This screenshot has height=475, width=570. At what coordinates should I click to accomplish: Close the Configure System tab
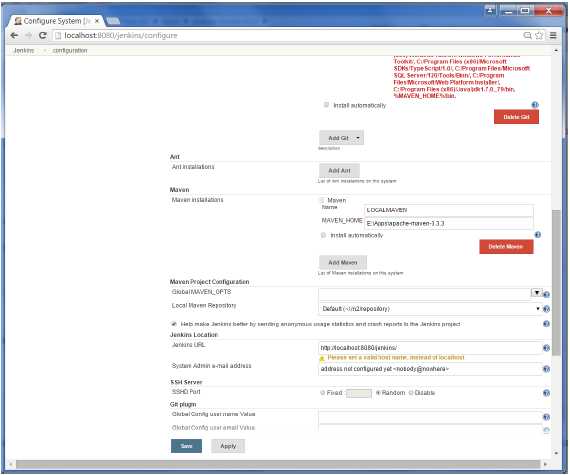coord(97,21)
